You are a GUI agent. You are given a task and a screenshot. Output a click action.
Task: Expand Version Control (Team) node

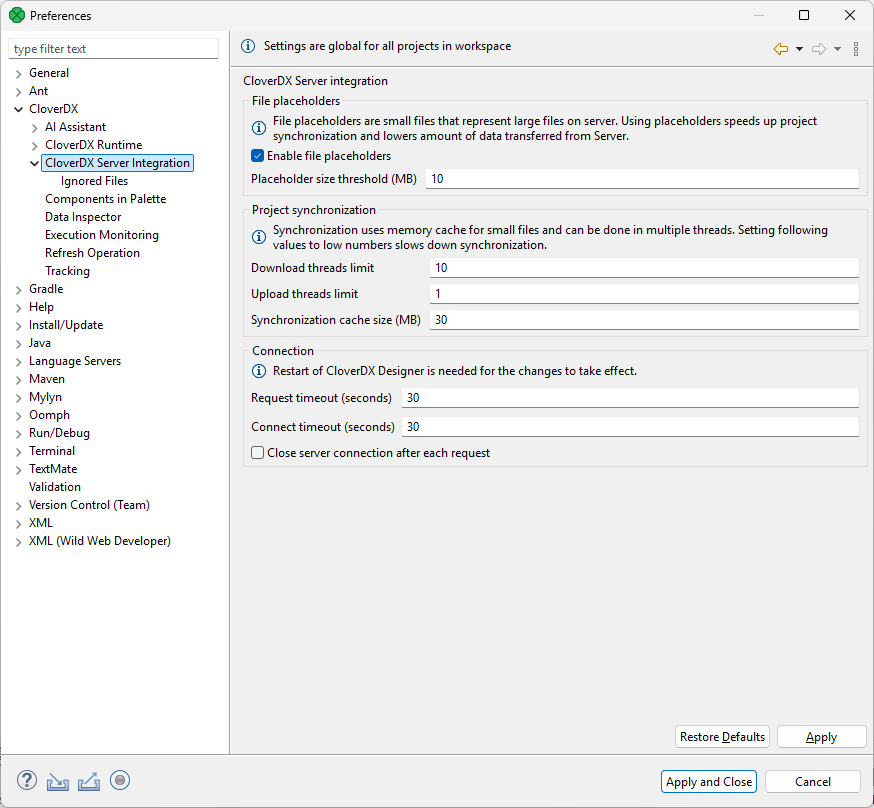click(x=18, y=506)
